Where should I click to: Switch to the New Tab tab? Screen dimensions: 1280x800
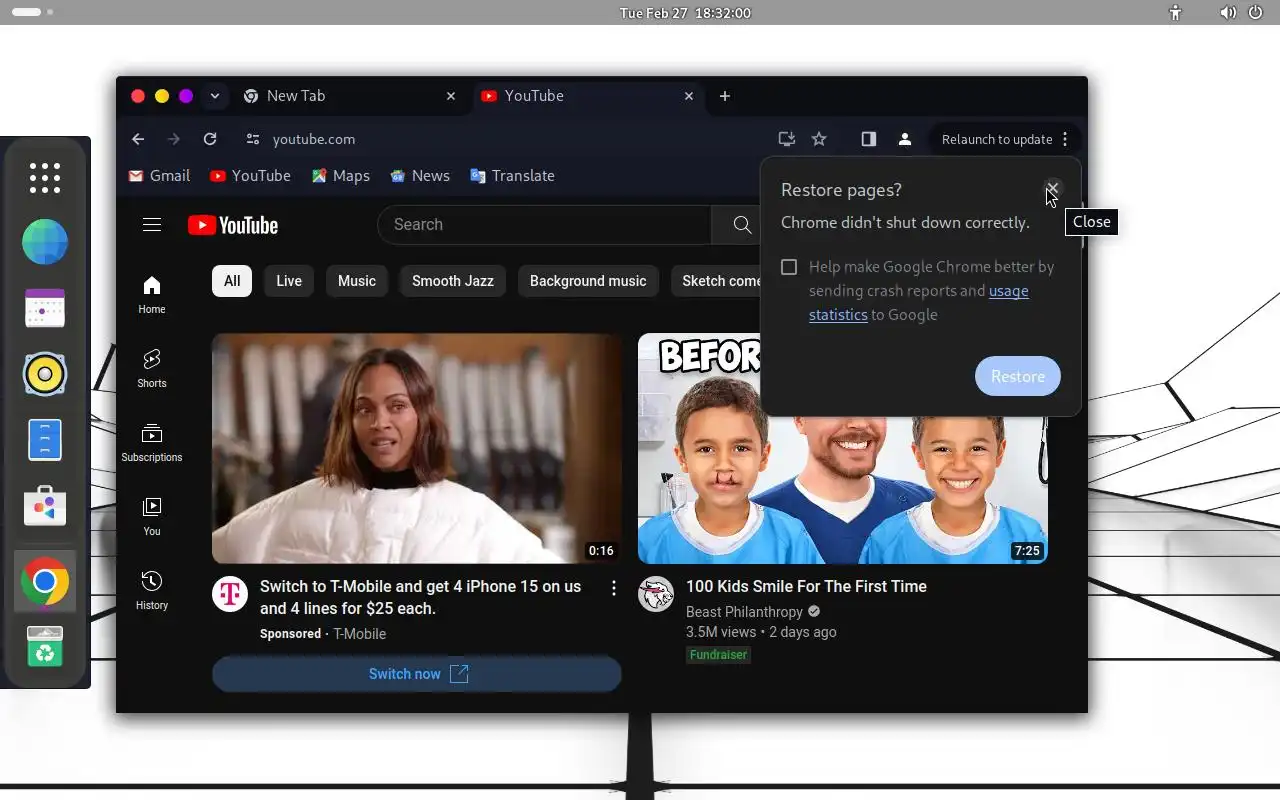pos(349,96)
